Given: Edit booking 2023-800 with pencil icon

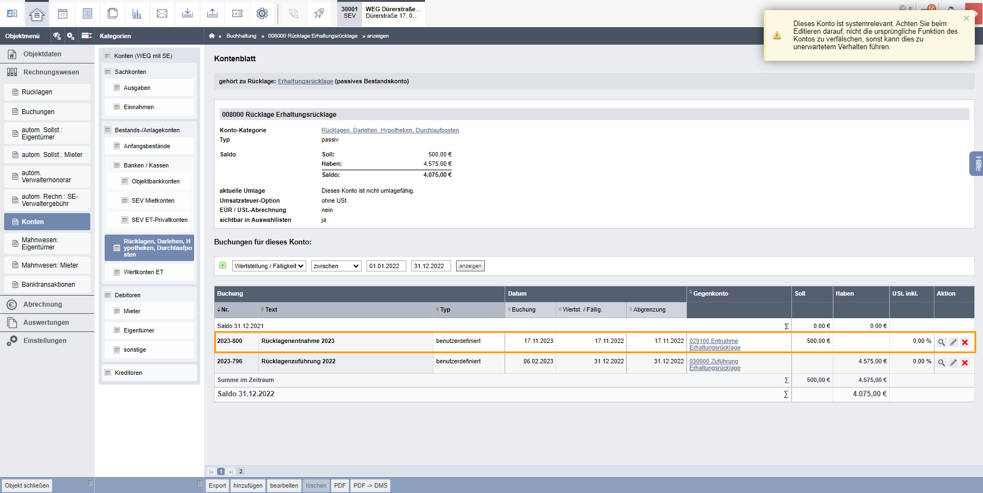Looking at the screenshot, I should [953, 342].
